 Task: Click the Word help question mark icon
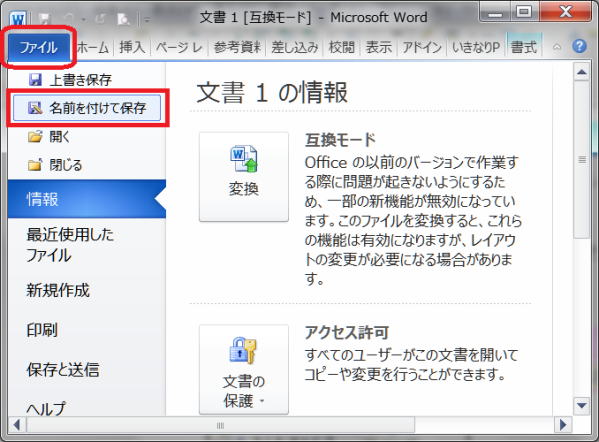click(x=579, y=47)
